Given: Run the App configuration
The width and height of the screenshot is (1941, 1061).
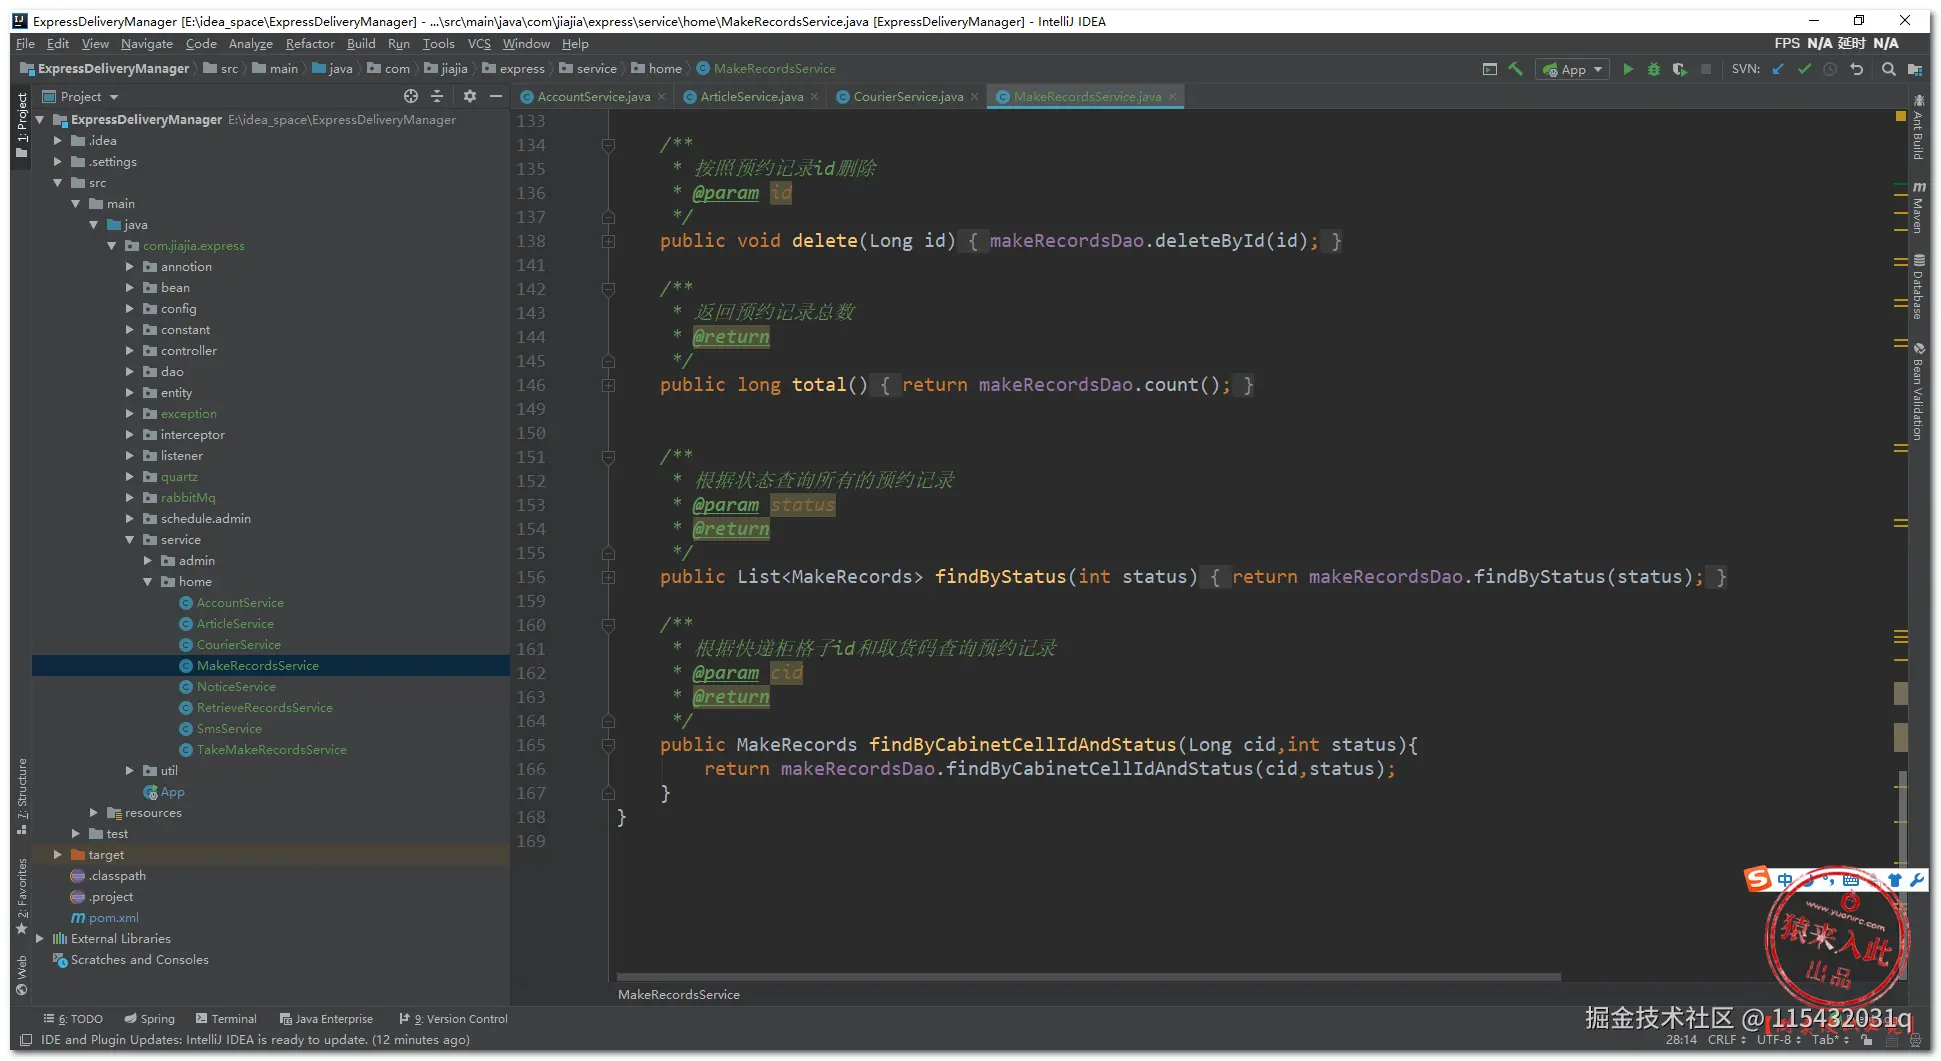Looking at the screenshot, I should [x=1628, y=69].
